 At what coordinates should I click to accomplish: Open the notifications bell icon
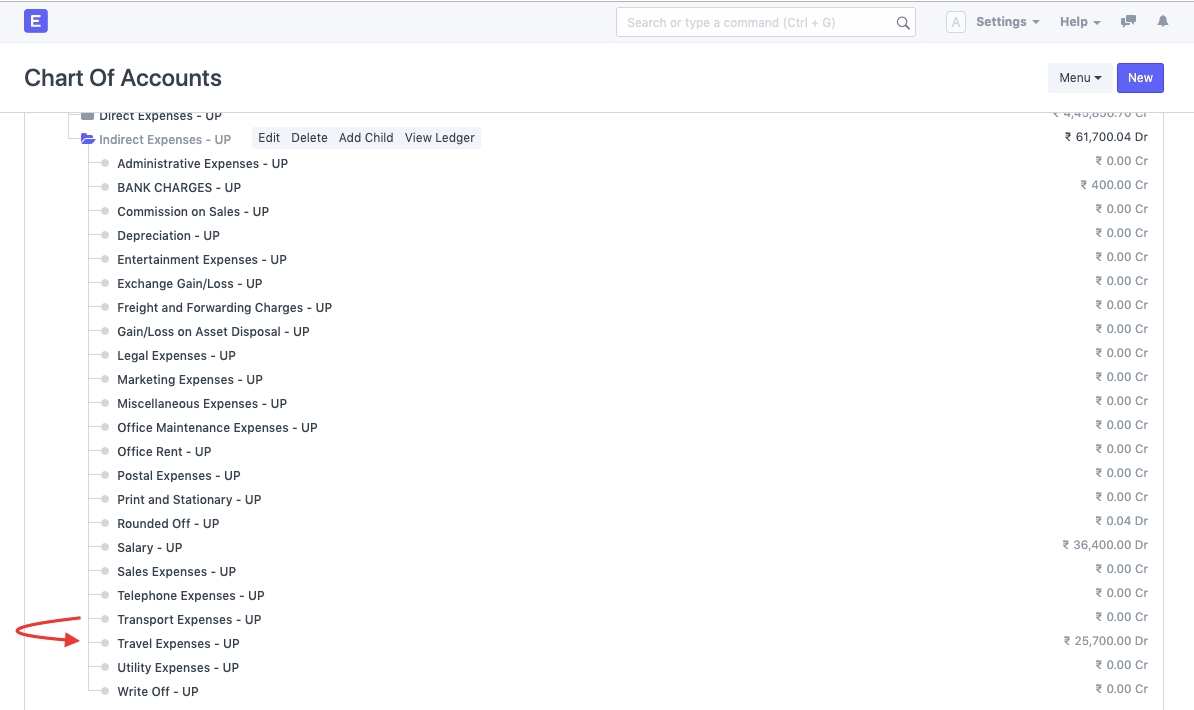point(1162,22)
